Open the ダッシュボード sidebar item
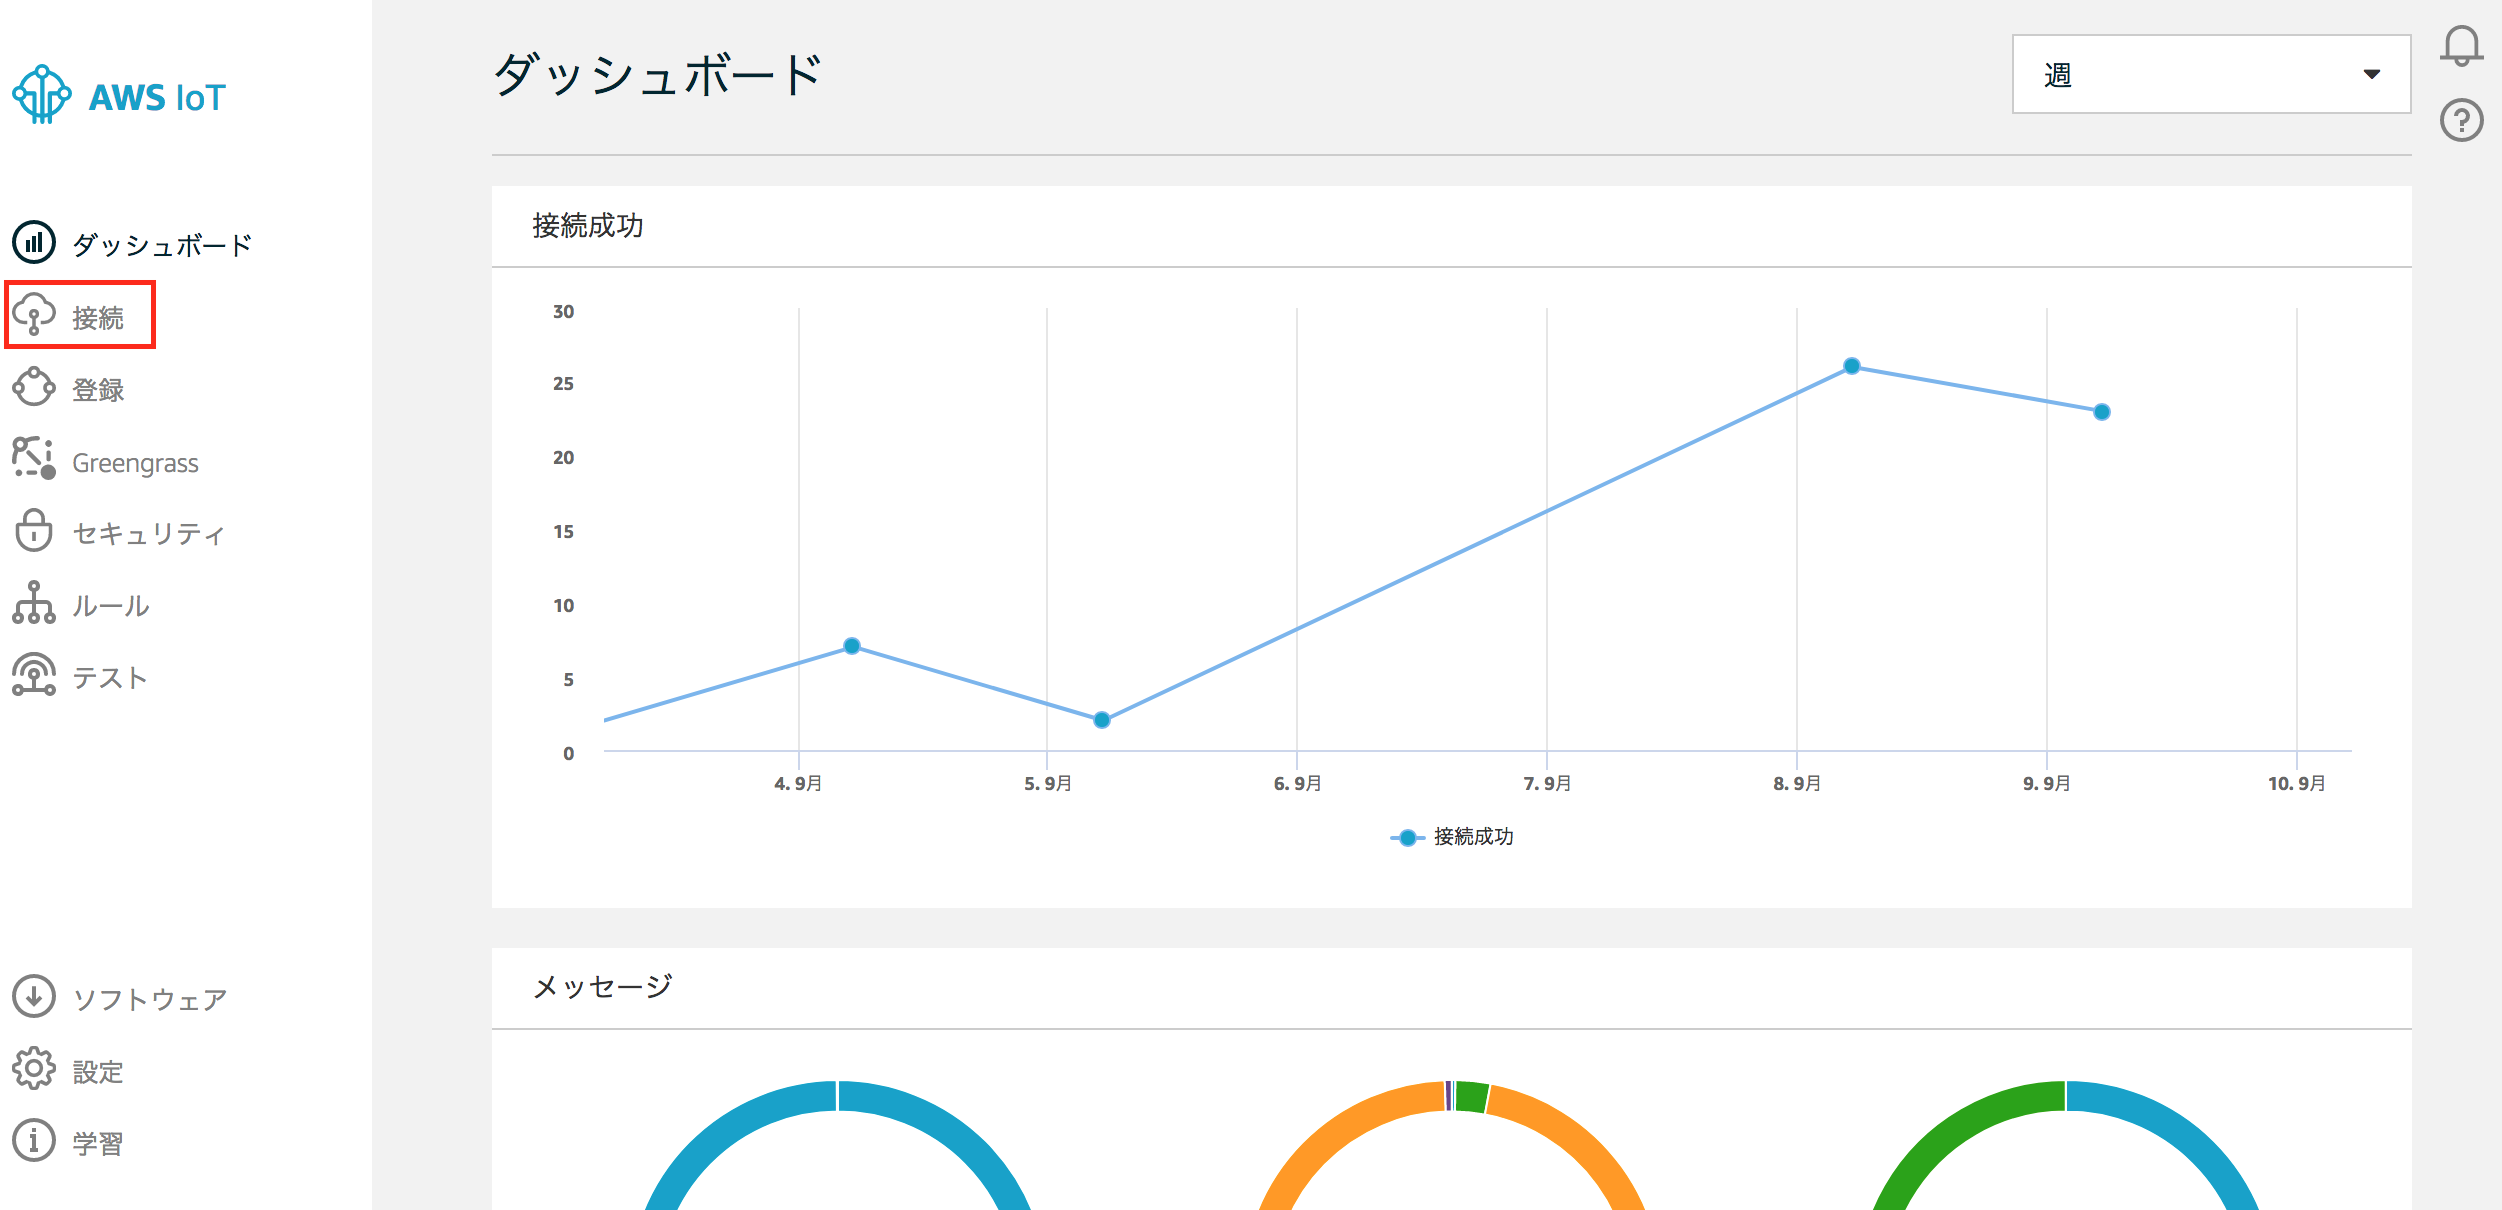 point(162,245)
